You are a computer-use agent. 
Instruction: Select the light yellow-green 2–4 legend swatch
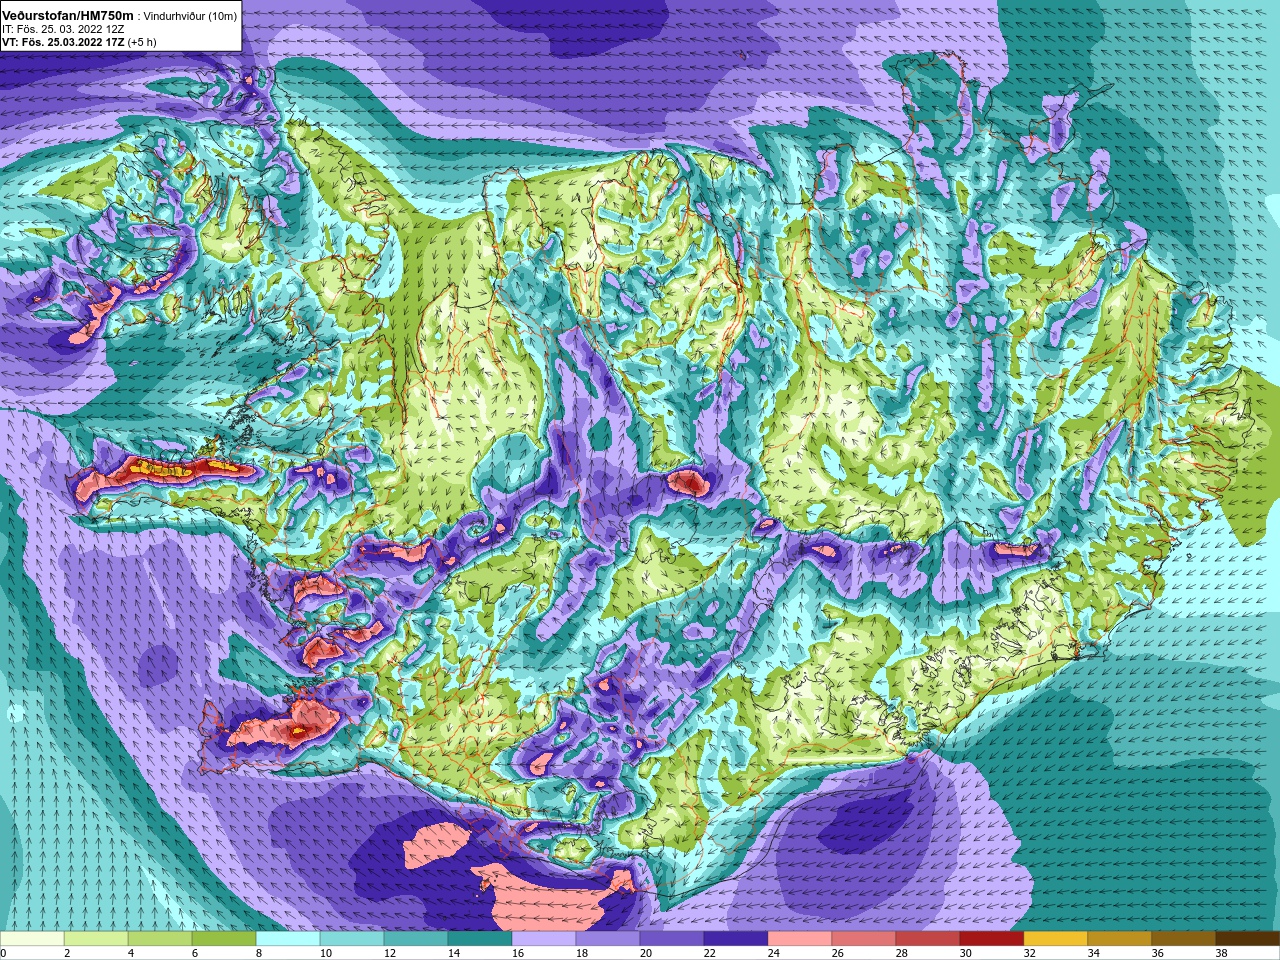[x=96, y=939]
